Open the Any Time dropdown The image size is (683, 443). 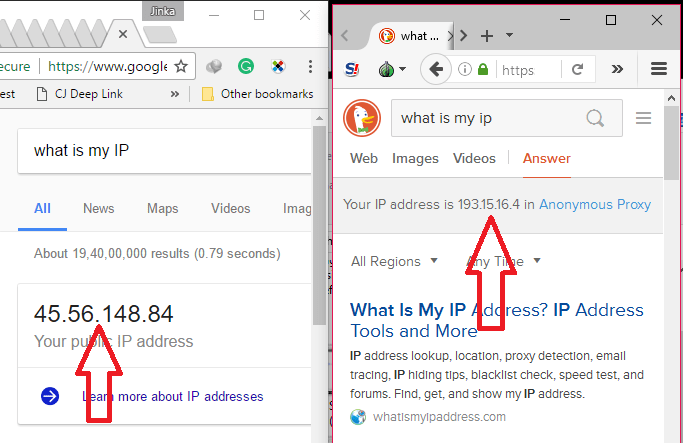coord(503,261)
